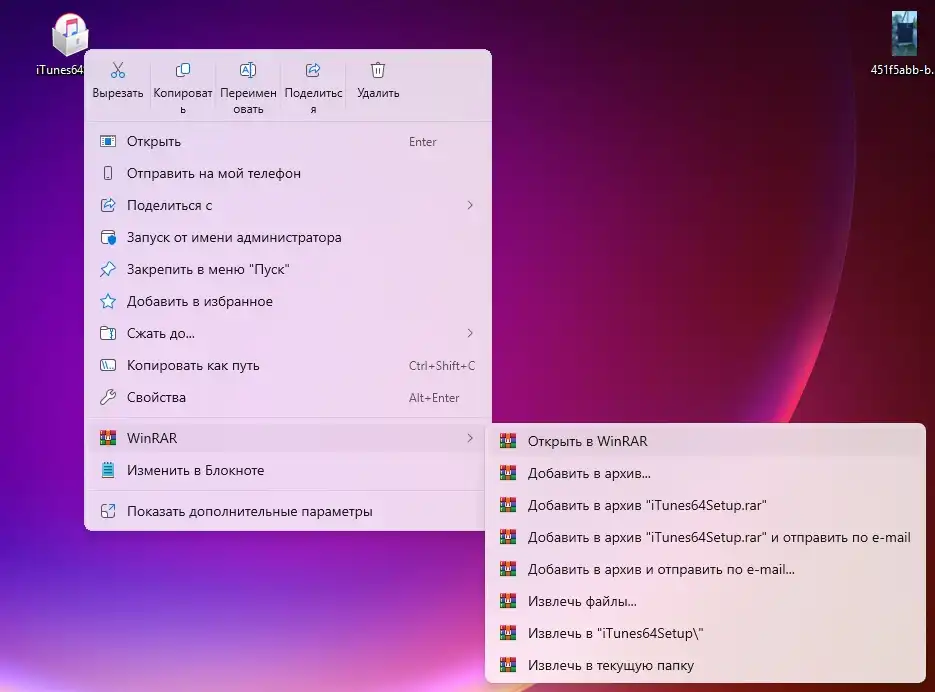Image resolution: width=935 pixels, height=692 pixels.
Task: Expand the 'Поделиться с' submenu
Action: pos(469,205)
